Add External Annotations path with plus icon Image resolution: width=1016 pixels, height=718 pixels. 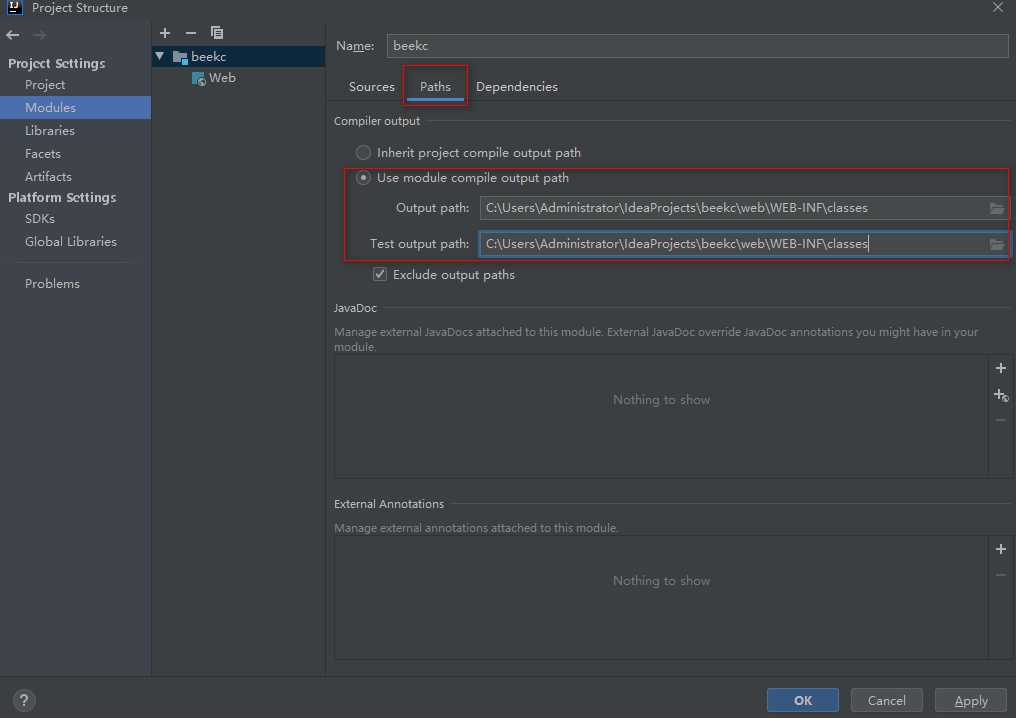tap(1000, 549)
